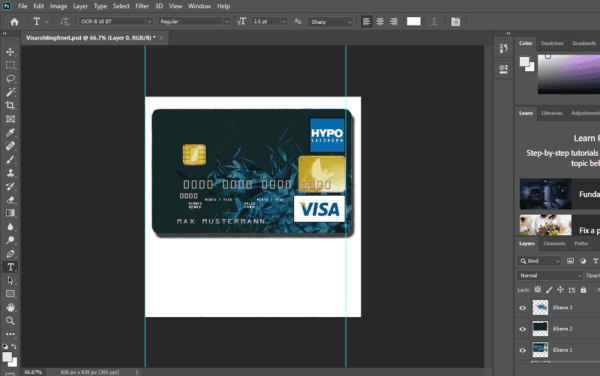
Task: Hide the Ebene 3 layer
Action: 522,308
